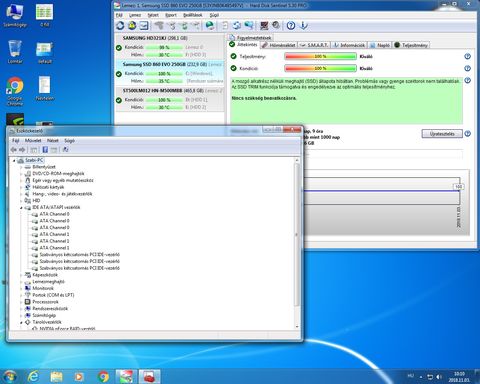
Task: Click the Újratesztelés button
Action: (442, 134)
